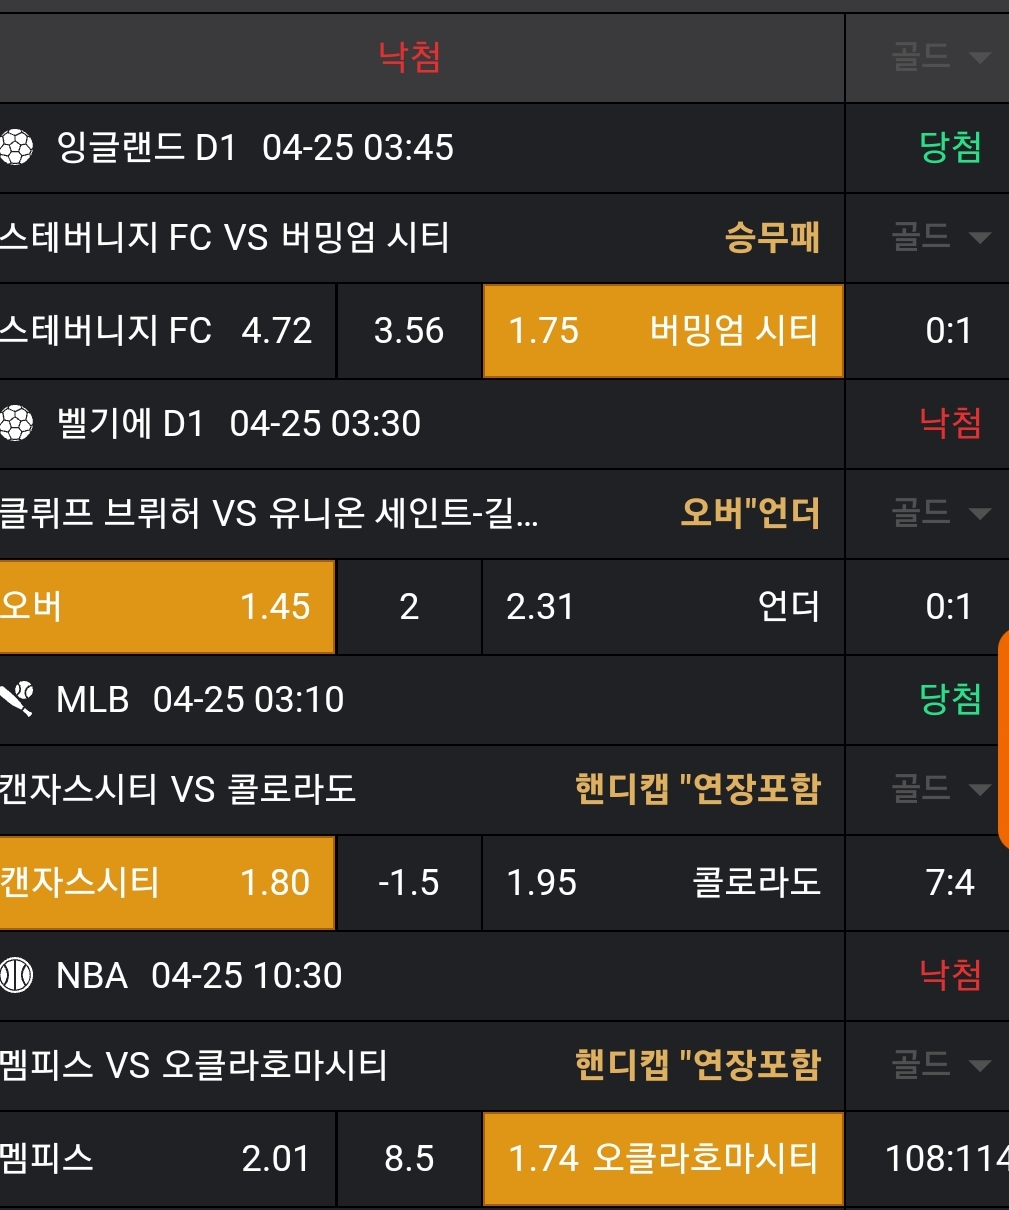Select 버밍엄 시티 1.75 odds option

click(663, 331)
